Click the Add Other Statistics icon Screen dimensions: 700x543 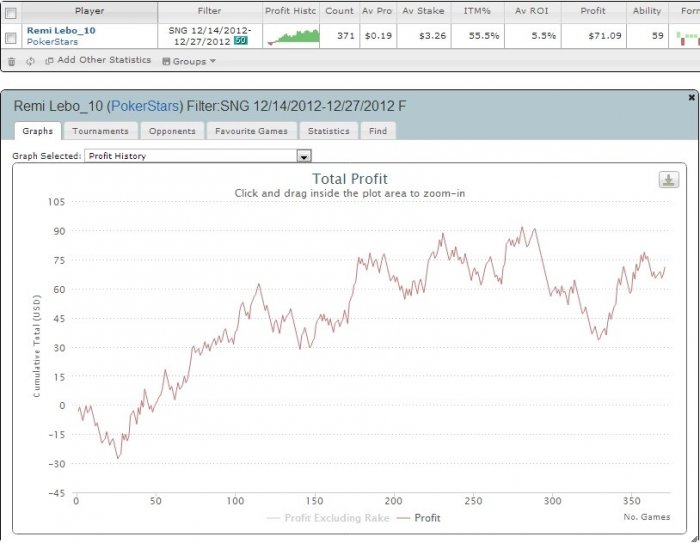[49, 61]
